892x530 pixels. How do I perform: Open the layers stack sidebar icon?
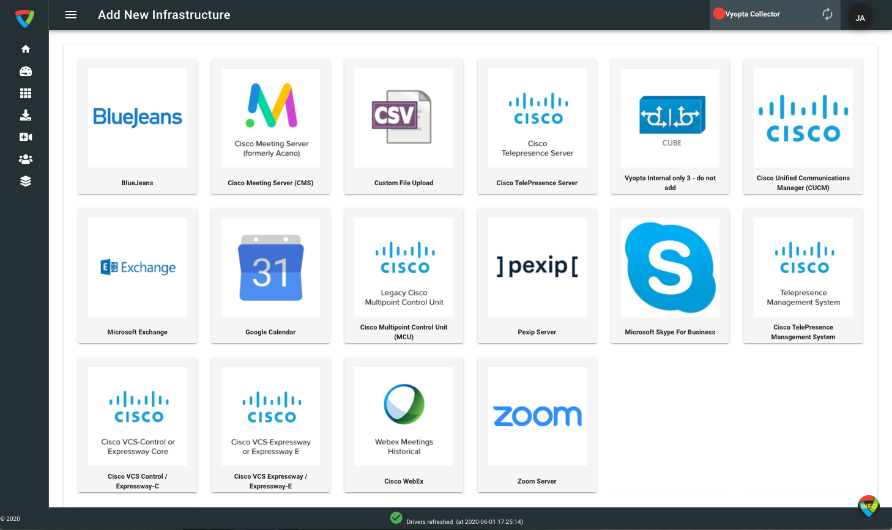point(25,181)
